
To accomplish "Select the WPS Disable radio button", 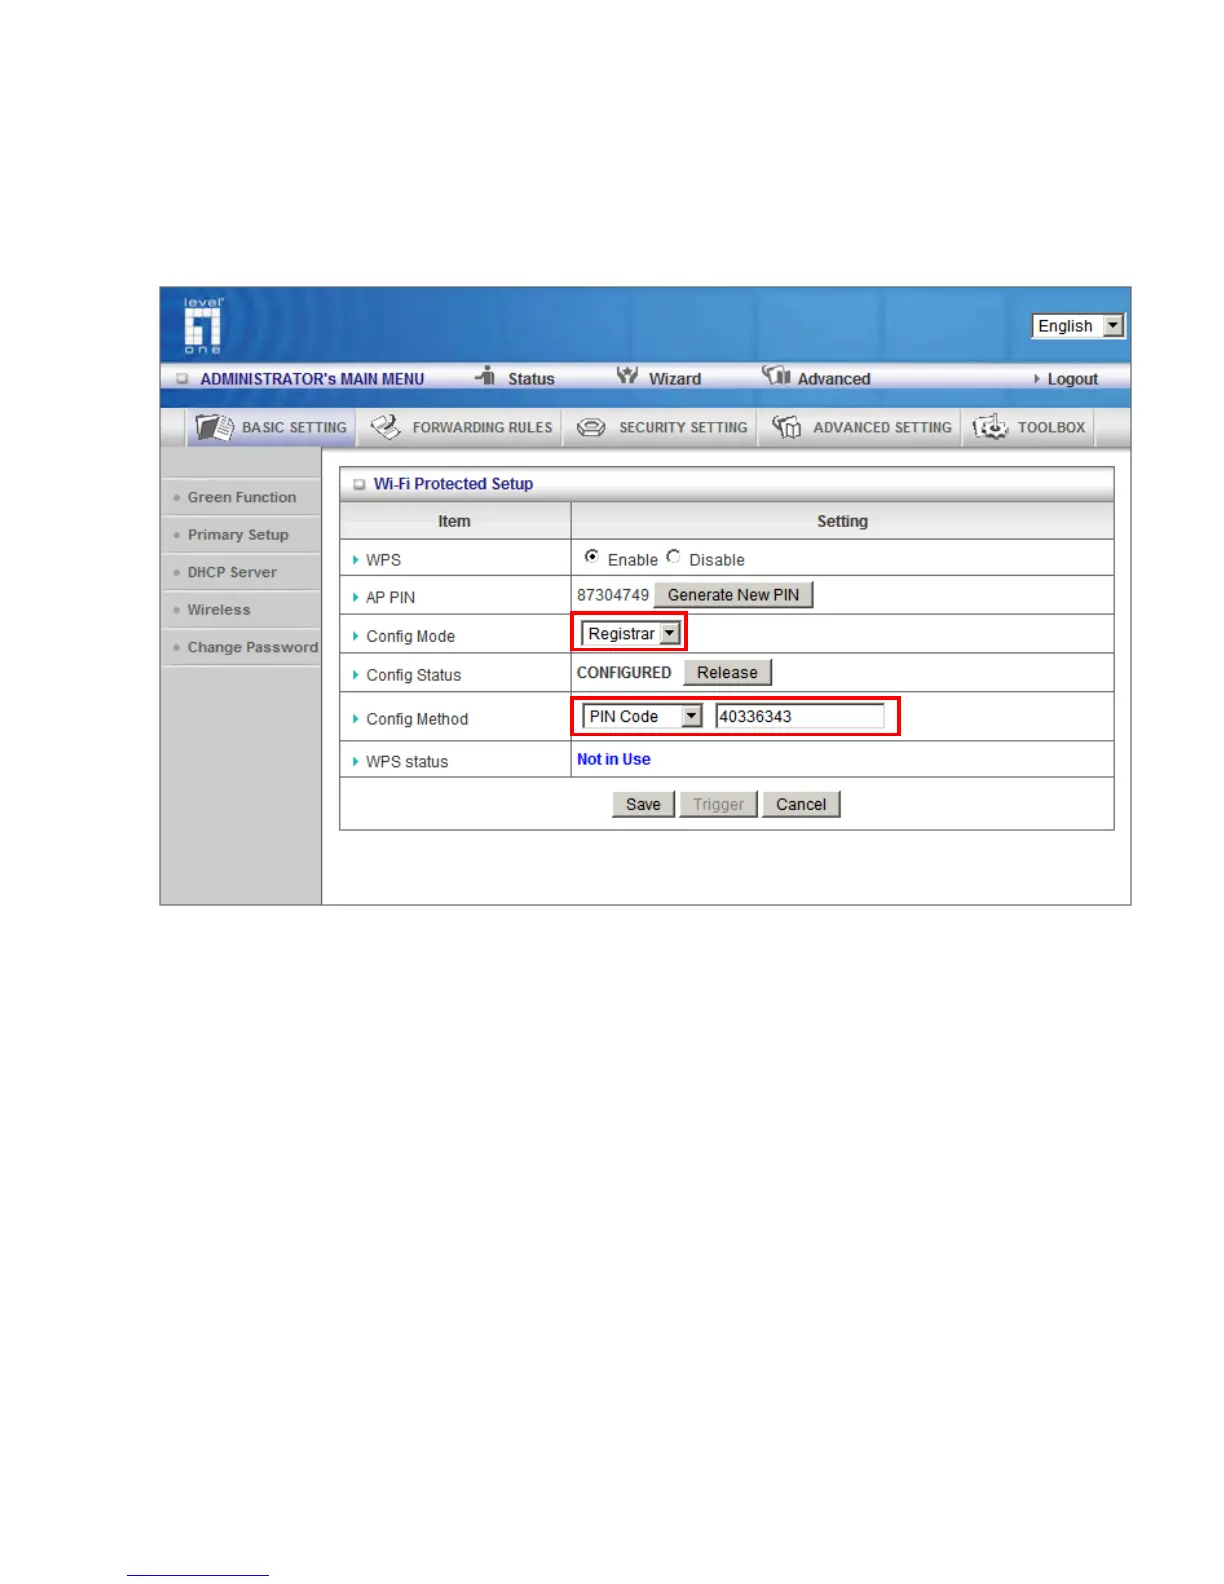I will [673, 556].
